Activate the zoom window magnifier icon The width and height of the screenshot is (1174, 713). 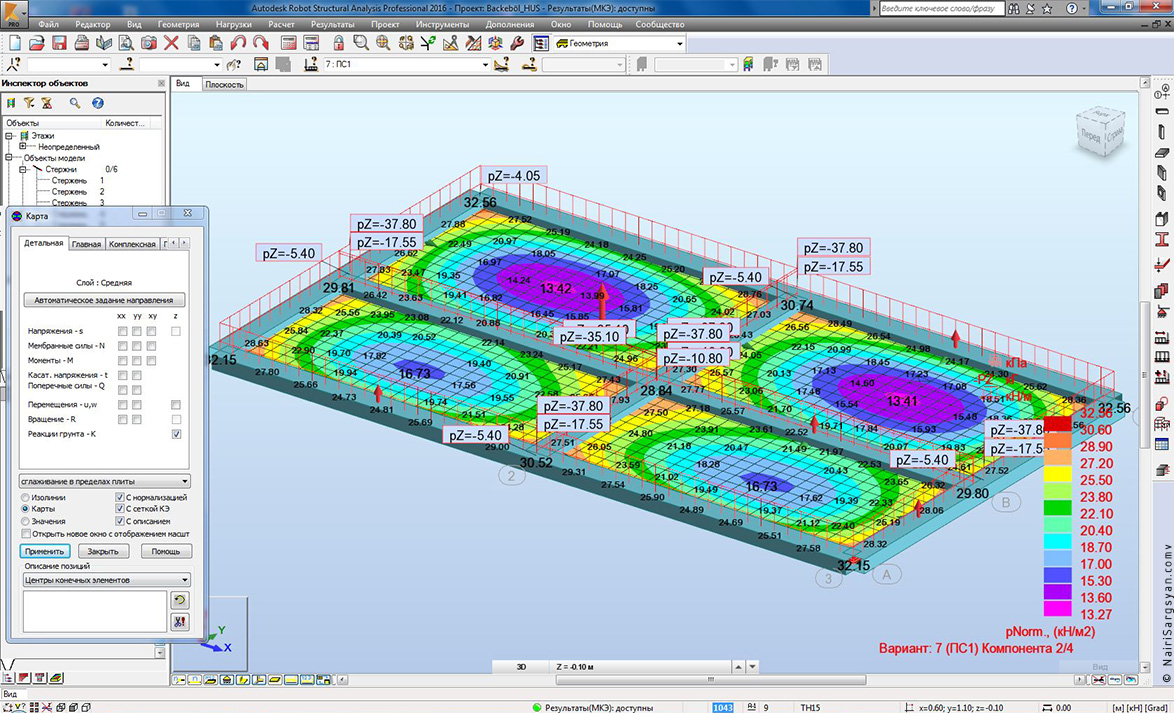(361, 43)
